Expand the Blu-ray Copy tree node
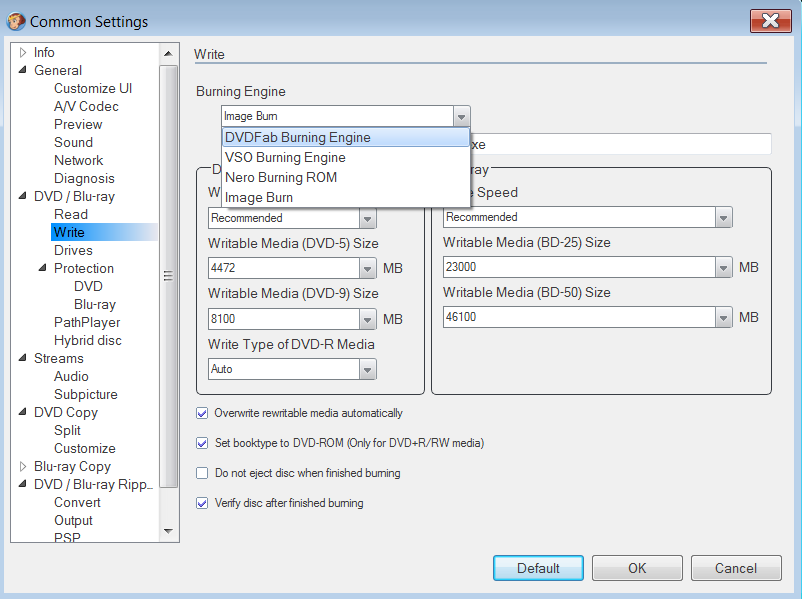The width and height of the screenshot is (802, 599). (x=23, y=466)
